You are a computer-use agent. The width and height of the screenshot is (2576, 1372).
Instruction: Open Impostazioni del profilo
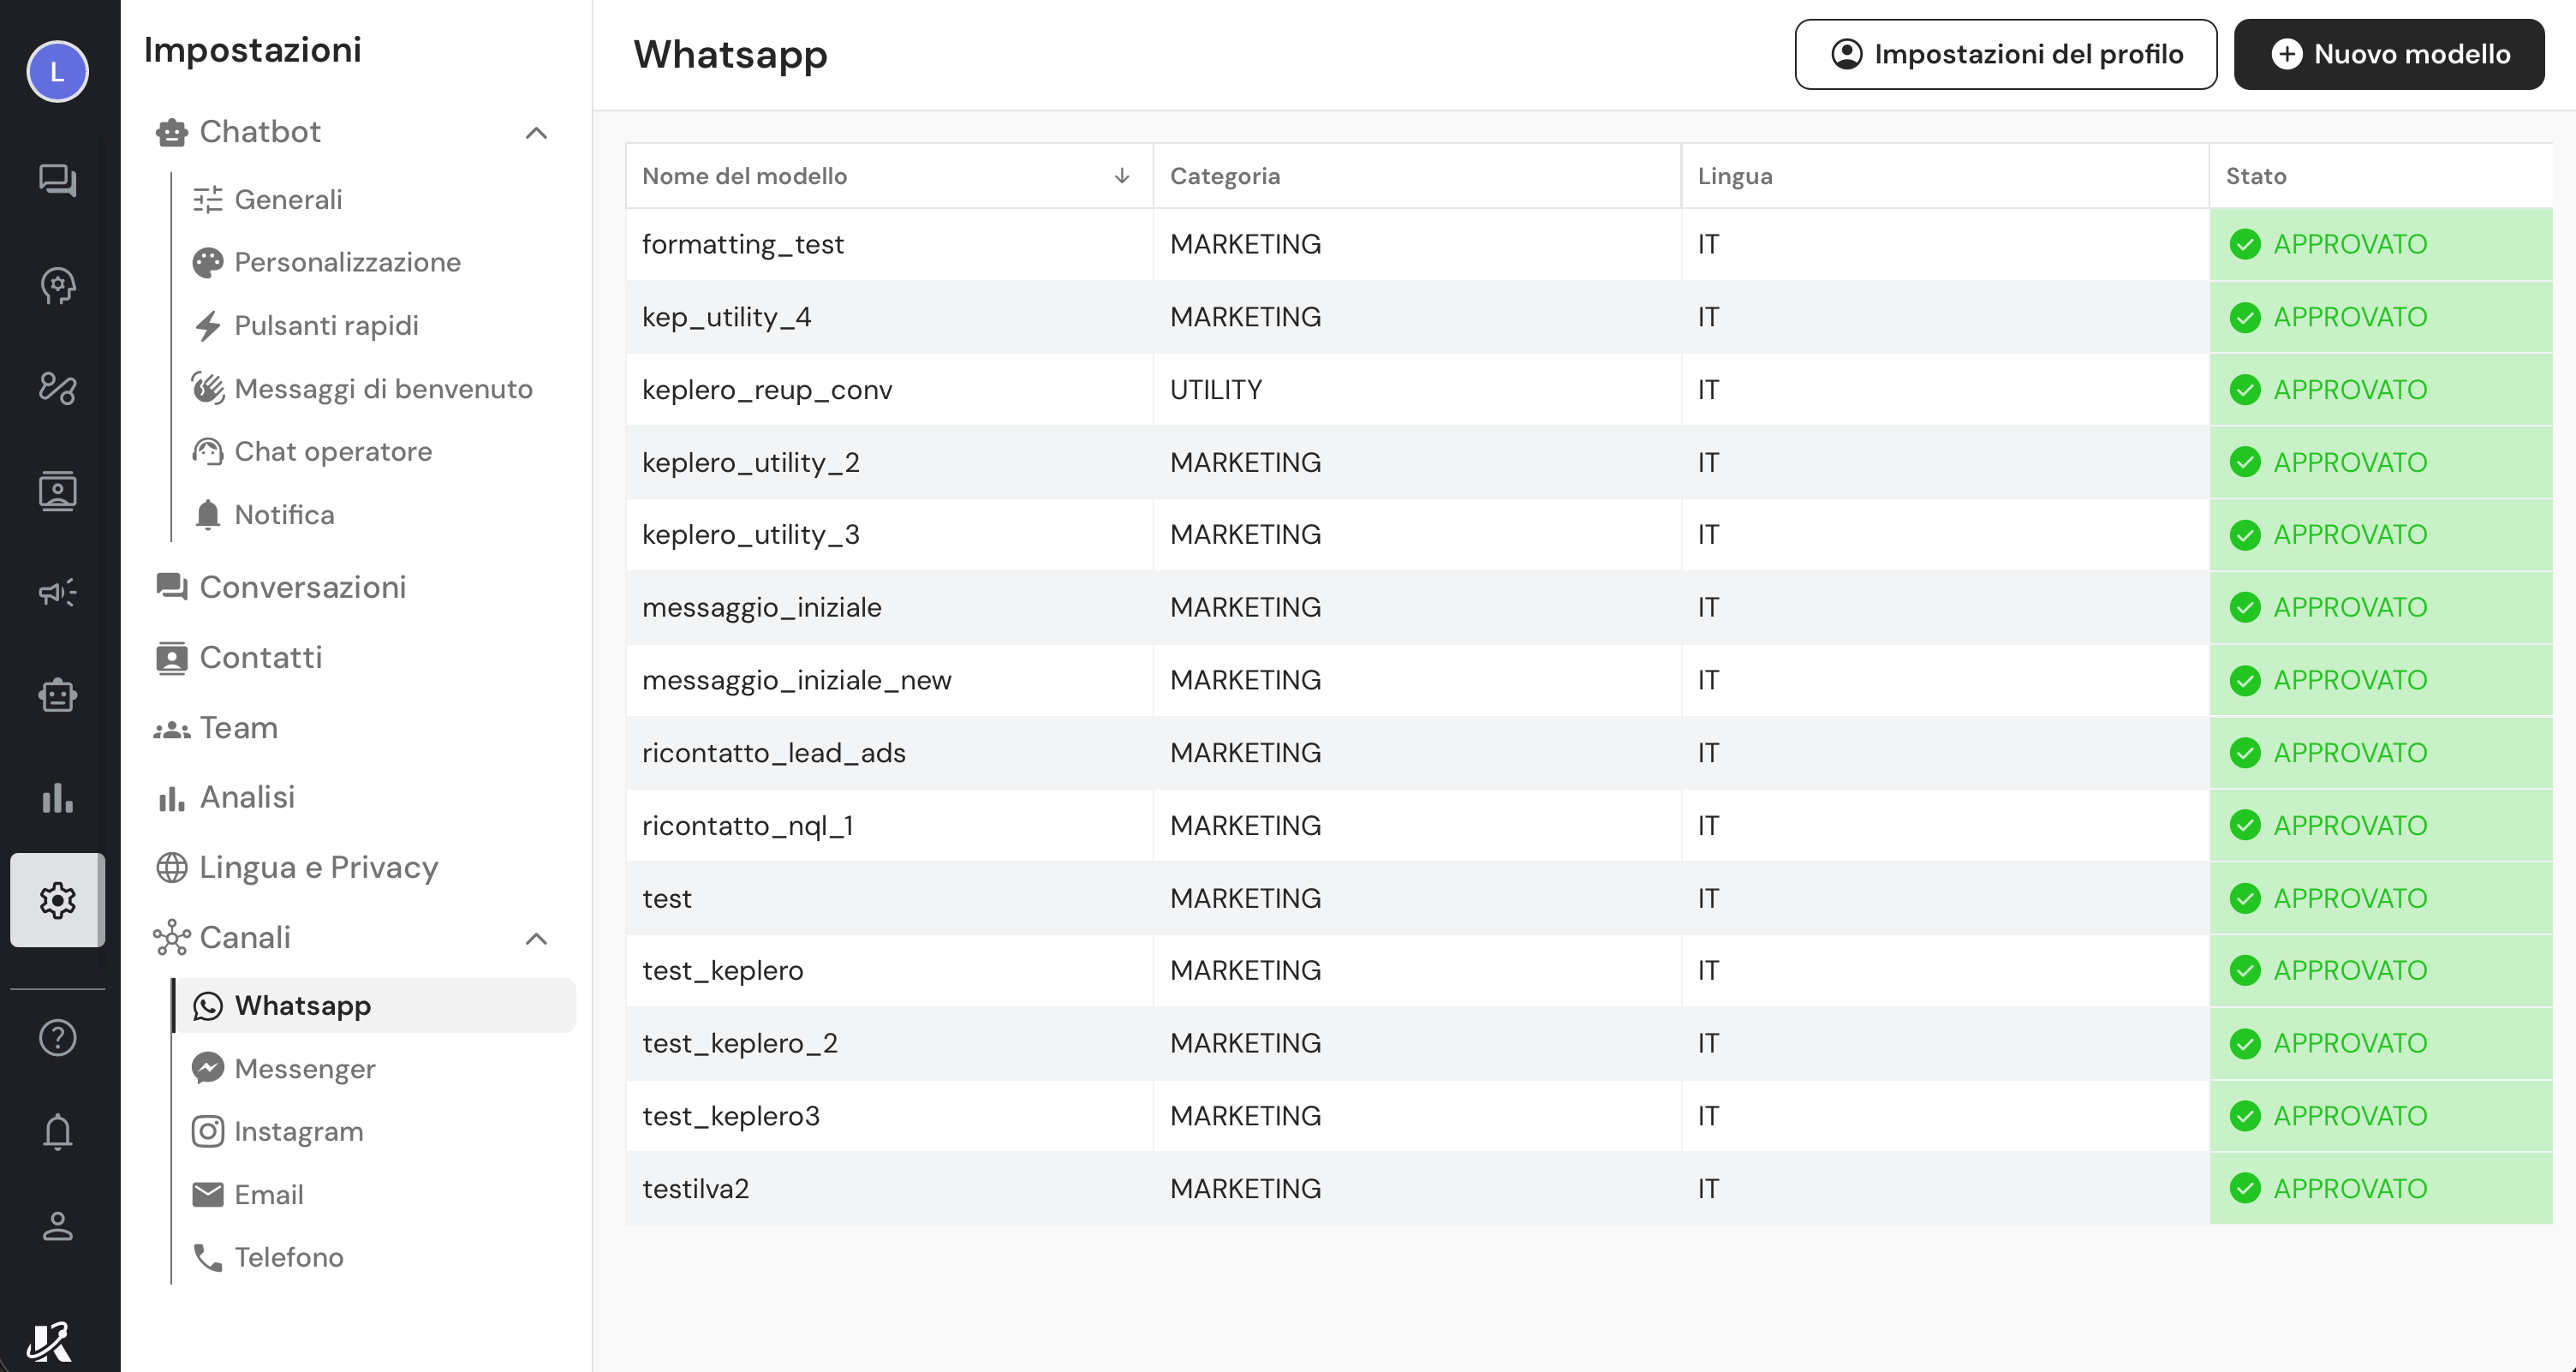(2005, 54)
